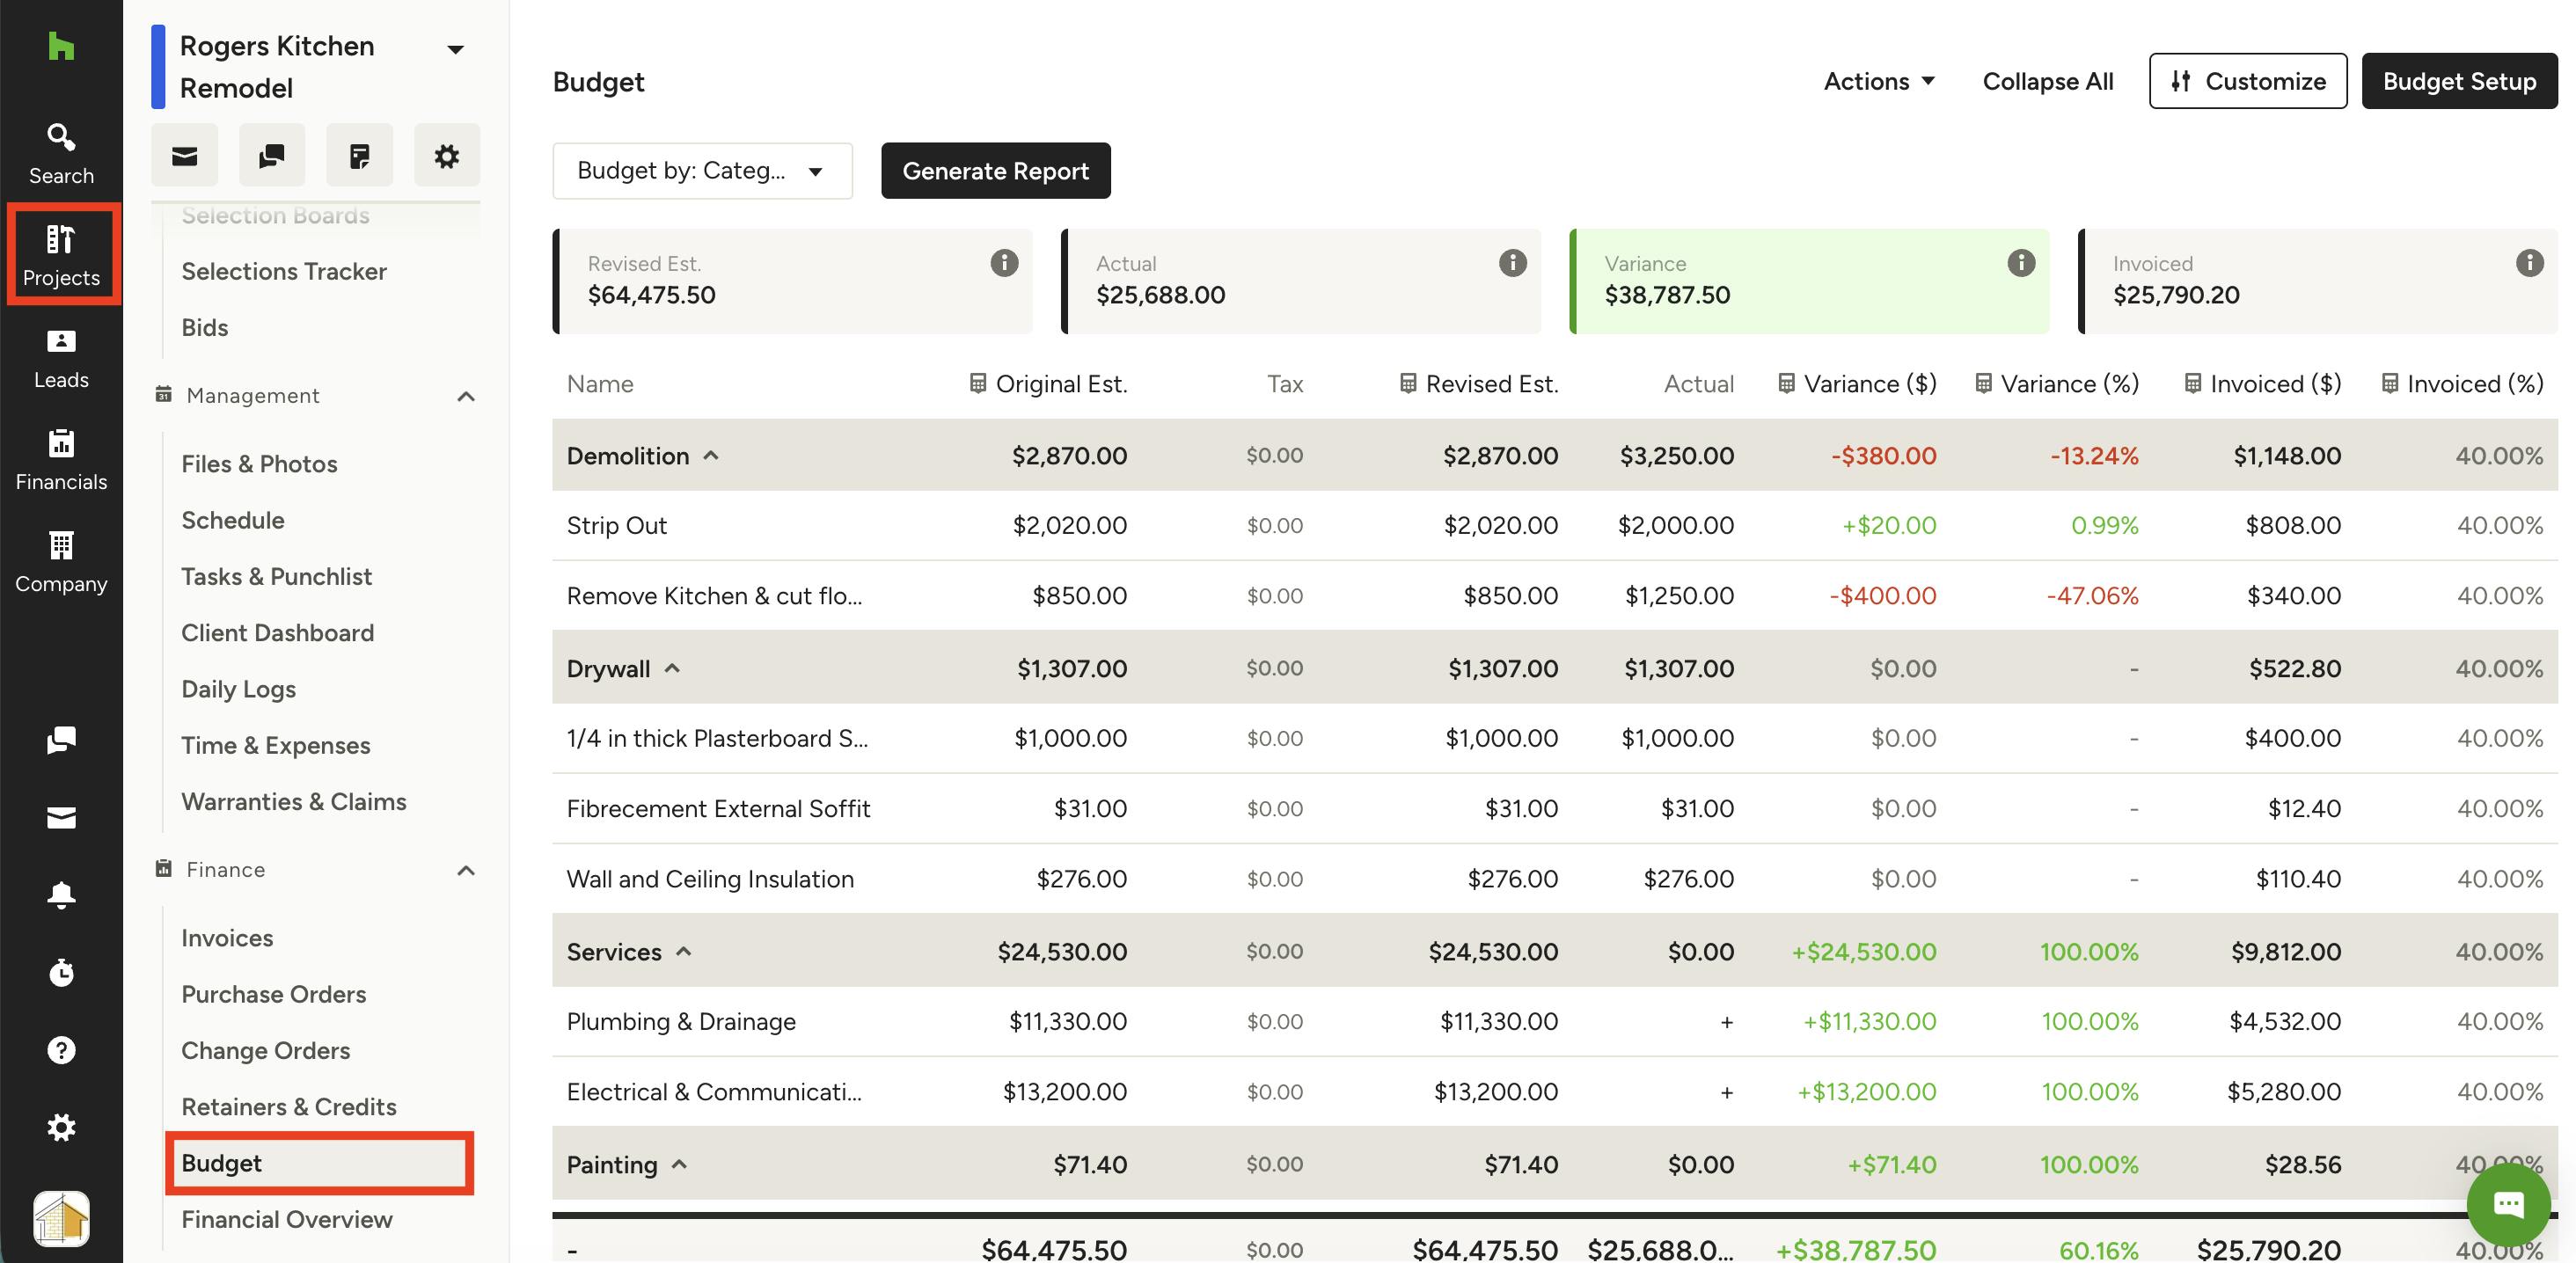Go to Financial Overview page
The width and height of the screenshot is (2576, 1263).
click(x=286, y=1219)
